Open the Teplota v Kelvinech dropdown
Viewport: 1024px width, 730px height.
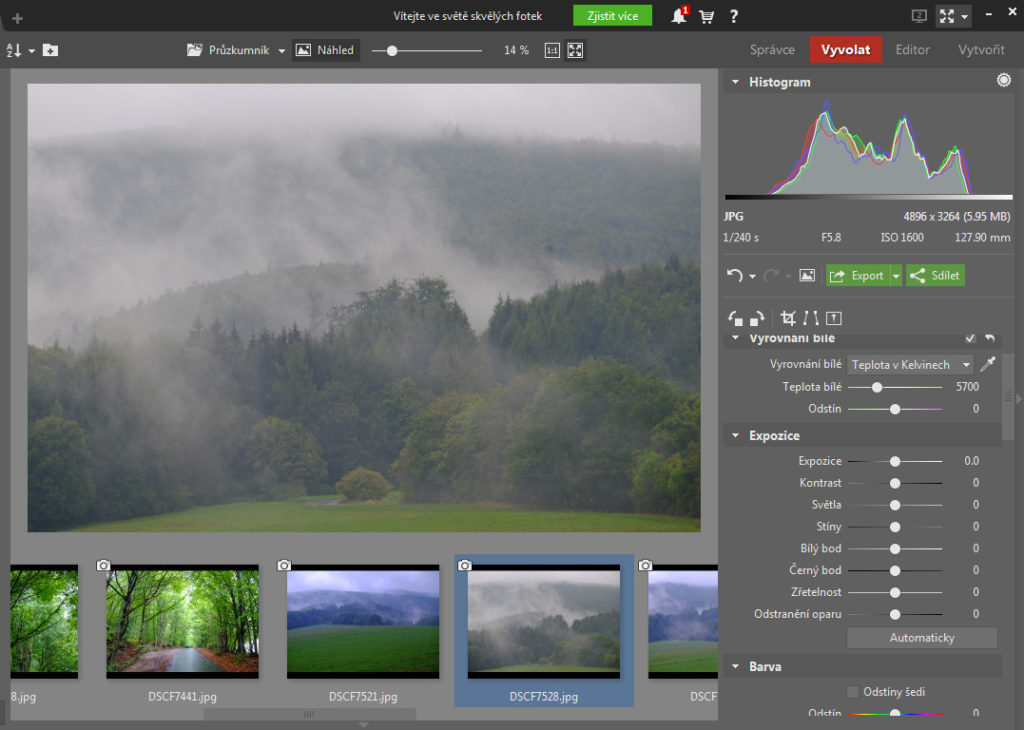coord(910,365)
